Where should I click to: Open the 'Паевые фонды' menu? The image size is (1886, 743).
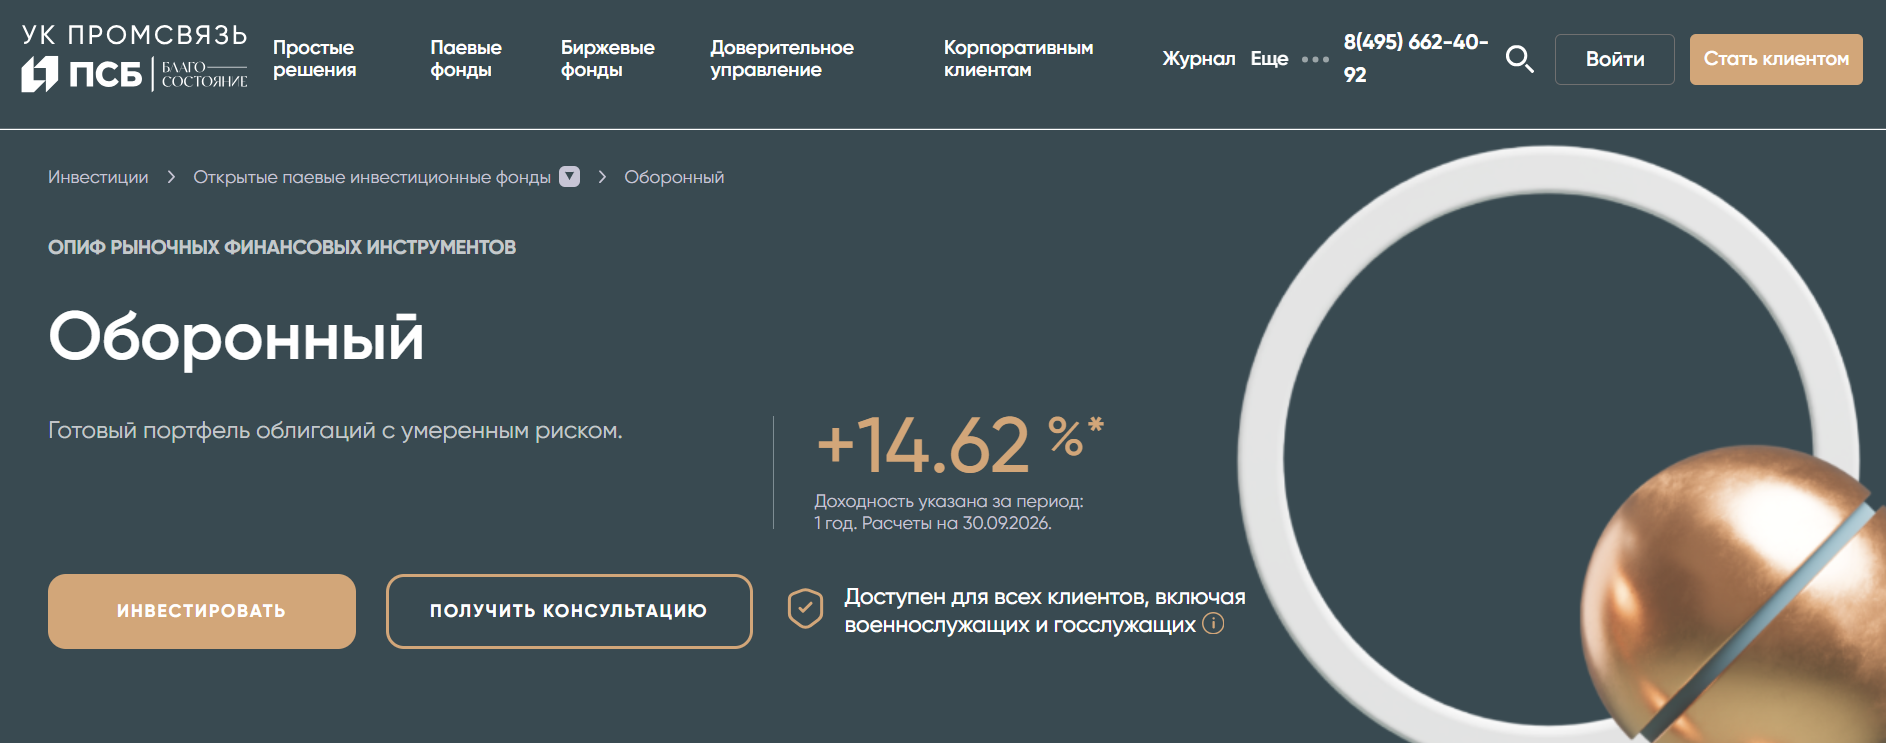(x=466, y=59)
